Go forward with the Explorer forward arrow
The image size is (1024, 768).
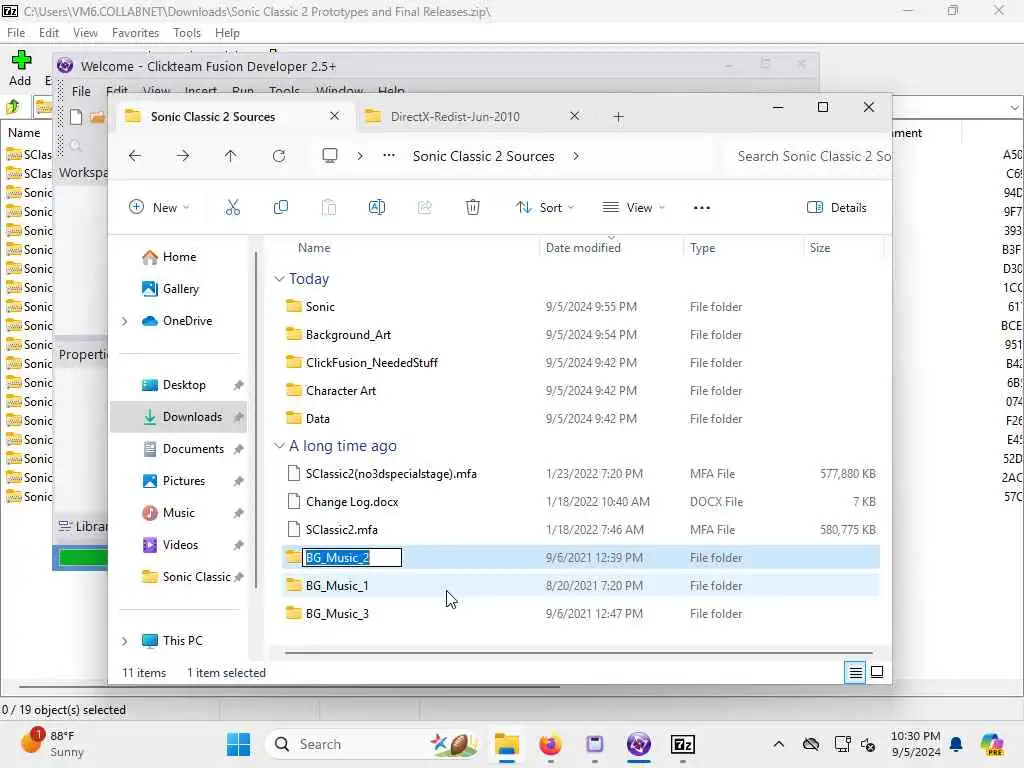point(183,156)
